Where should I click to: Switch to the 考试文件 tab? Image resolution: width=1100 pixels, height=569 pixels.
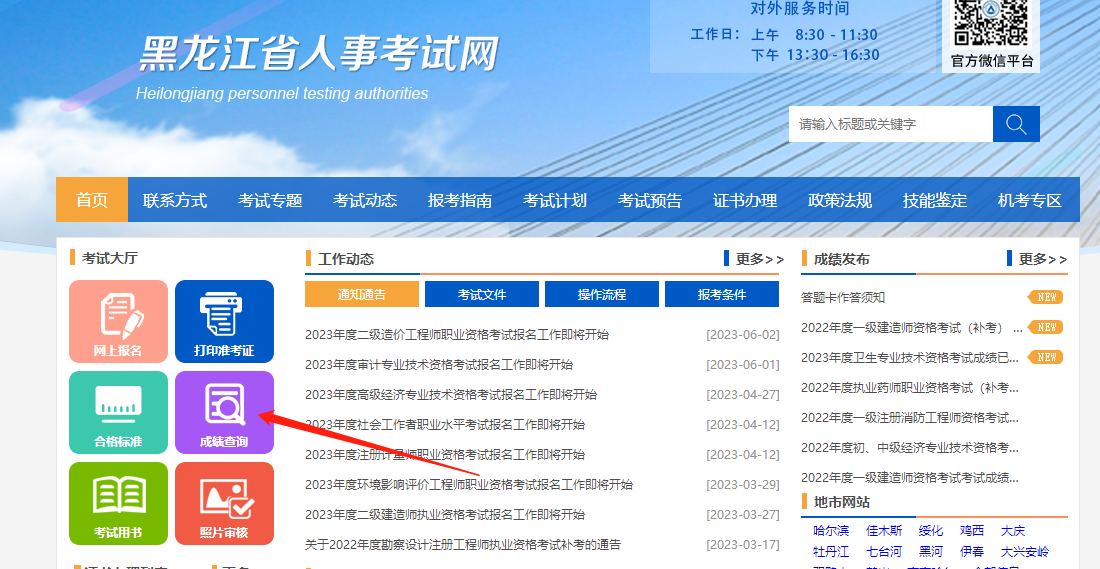(x=482, y=294)
